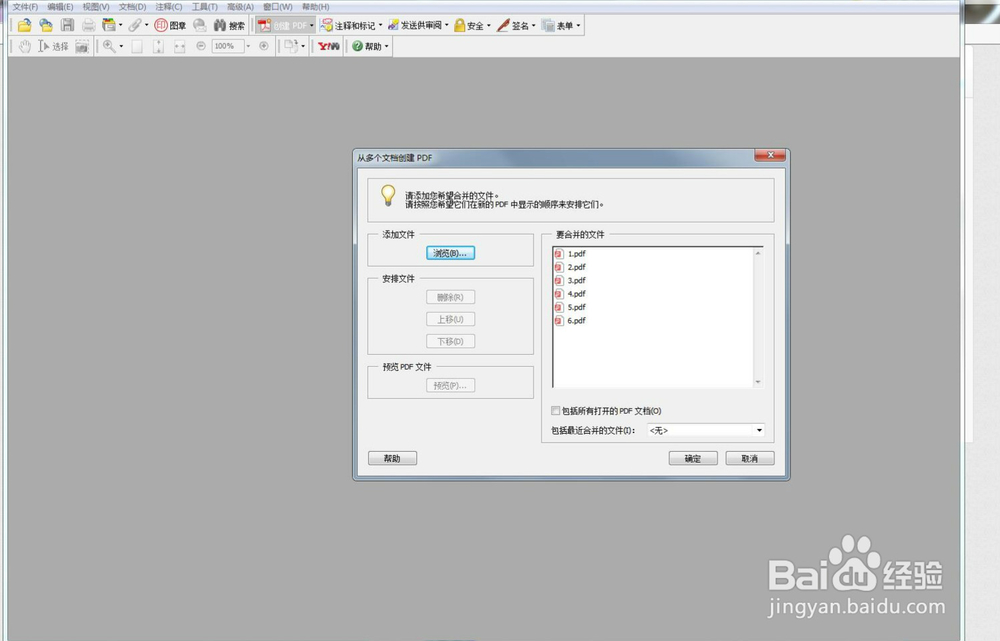Click the Open web page icon
Viewport: 1000px width, 641px height.
(46, 26)
